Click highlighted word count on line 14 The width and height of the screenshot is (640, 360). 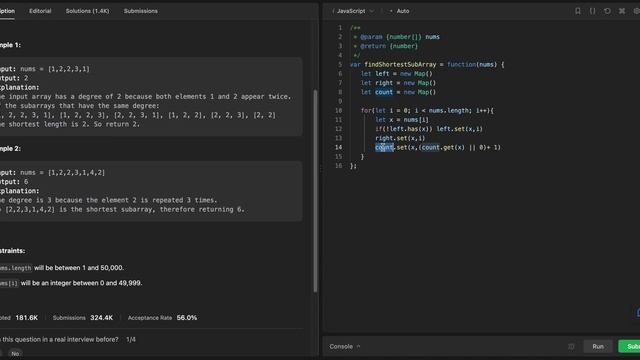click(384, 147)
